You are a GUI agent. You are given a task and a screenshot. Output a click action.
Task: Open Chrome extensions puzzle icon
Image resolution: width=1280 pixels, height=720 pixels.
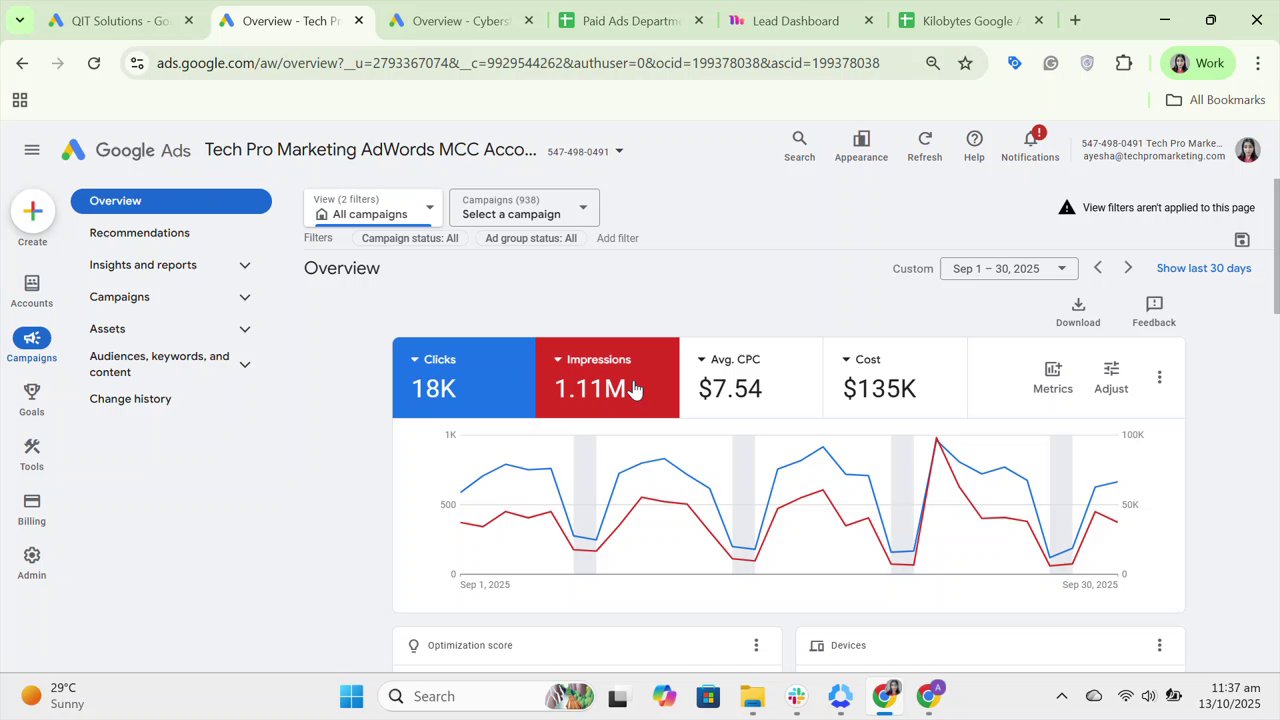1124,63
